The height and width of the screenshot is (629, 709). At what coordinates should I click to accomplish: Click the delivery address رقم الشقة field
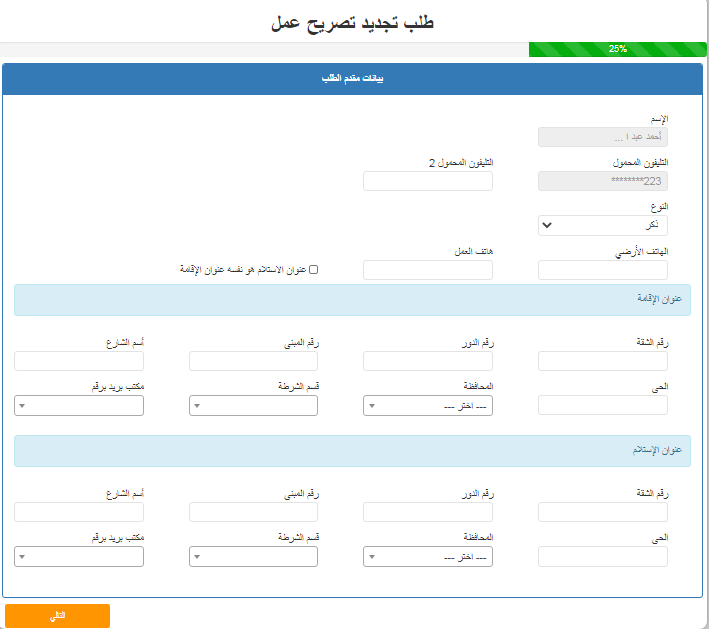[x=602, y=512]
